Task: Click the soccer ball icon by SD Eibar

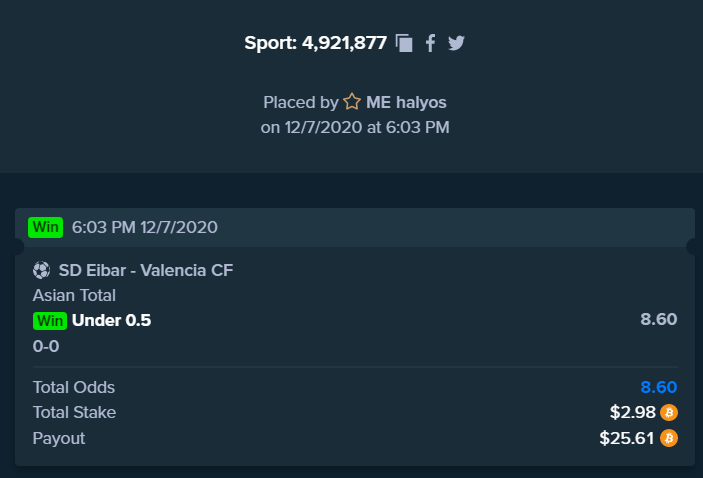Action: [41, 270]
